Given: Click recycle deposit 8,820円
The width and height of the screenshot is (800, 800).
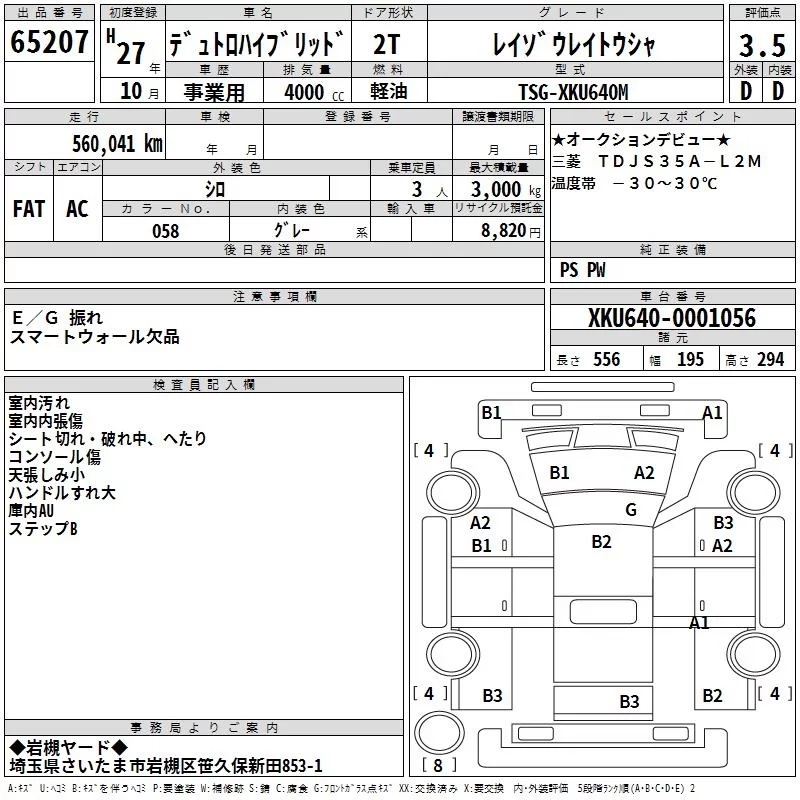Looking at the screenshot, I should click(511, 231).
